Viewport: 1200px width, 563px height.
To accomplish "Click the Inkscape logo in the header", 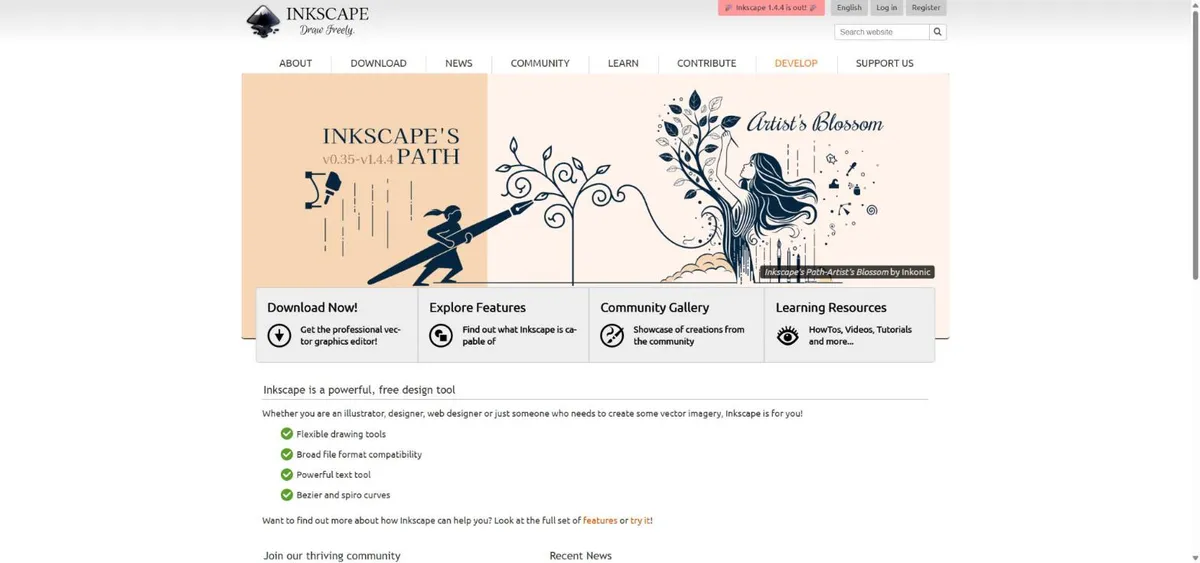I will 308,21.
